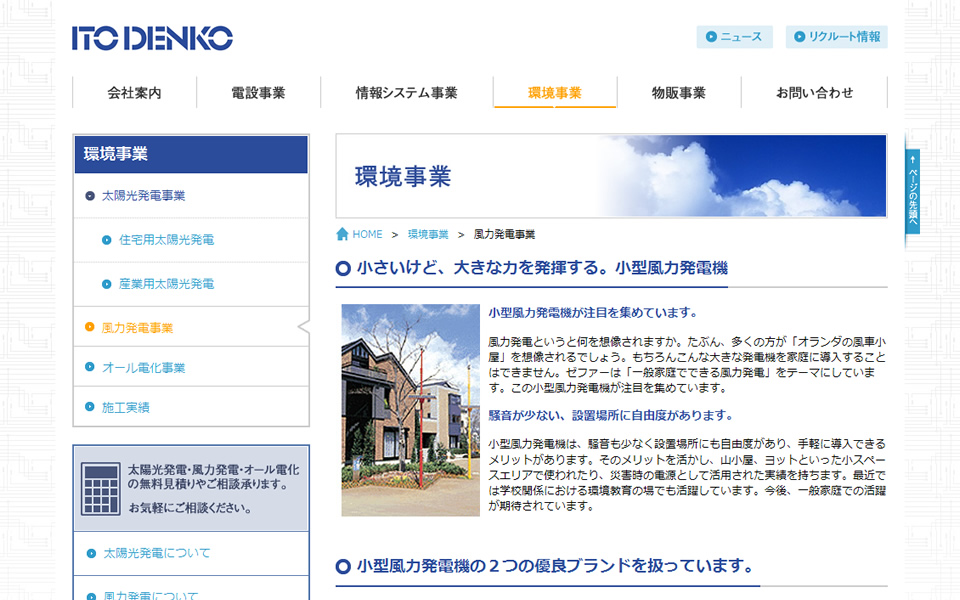Open the 会社案内 menu
Screen dimensions: 960x600
pyautogui.click(x=134, y=92)
